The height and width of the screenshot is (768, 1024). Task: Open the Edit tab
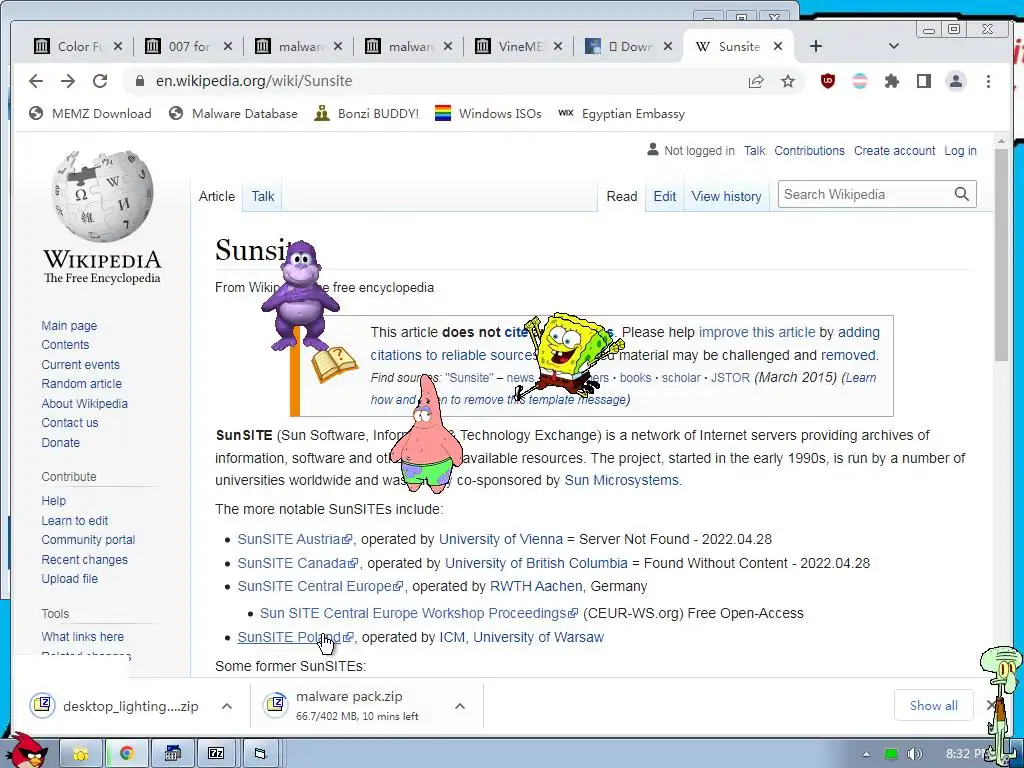(x=665, y=196)
